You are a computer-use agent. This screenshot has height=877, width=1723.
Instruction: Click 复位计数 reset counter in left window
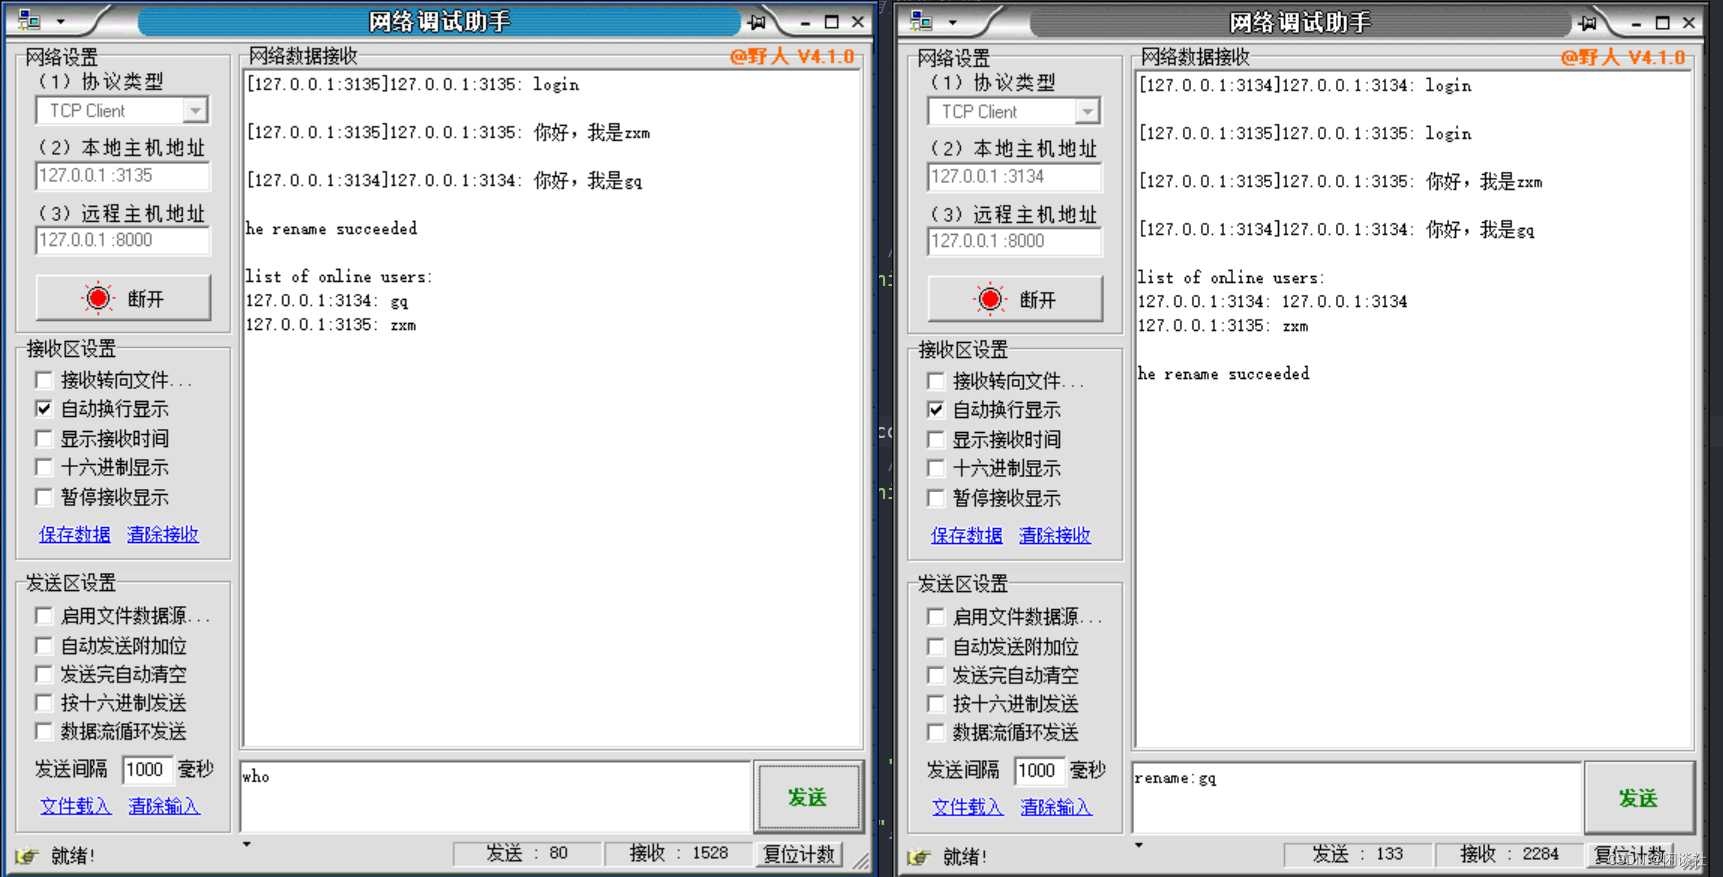pyautogui.click(x=799, y=854)
